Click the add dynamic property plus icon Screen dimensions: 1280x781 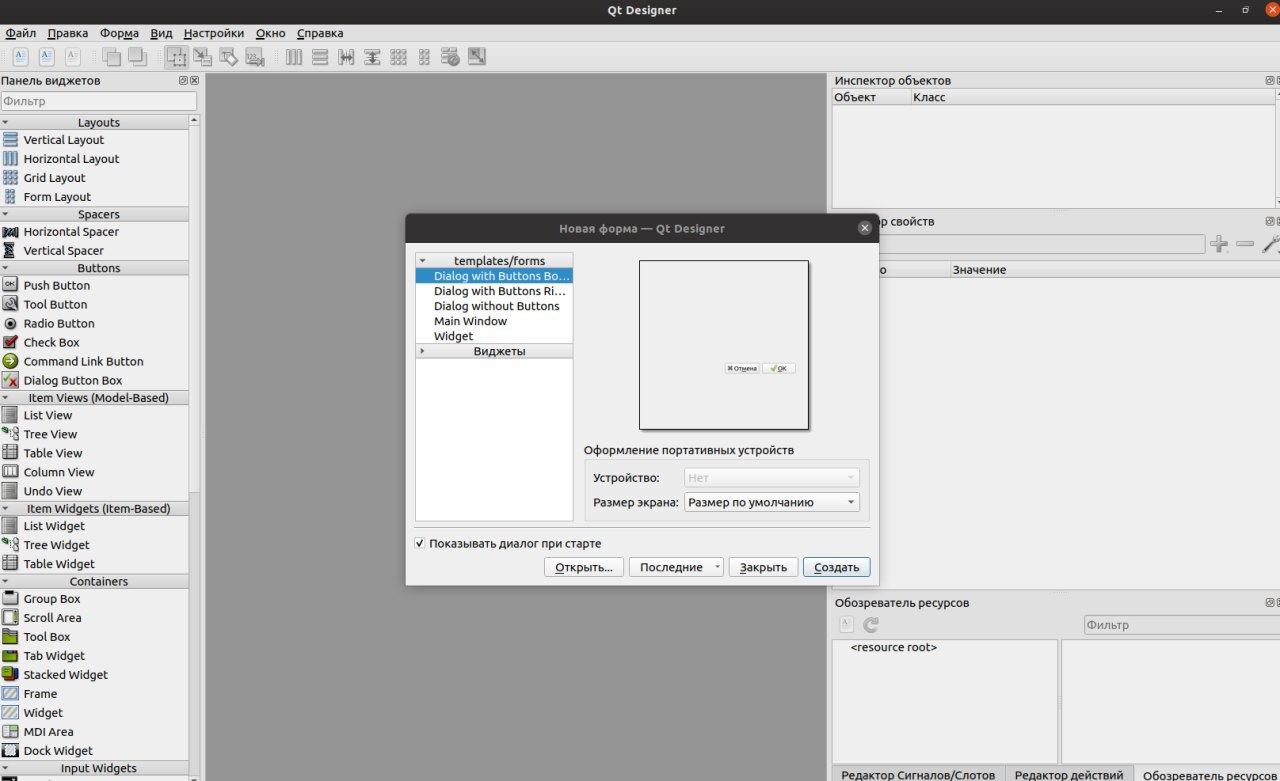tap(1218, 243)
